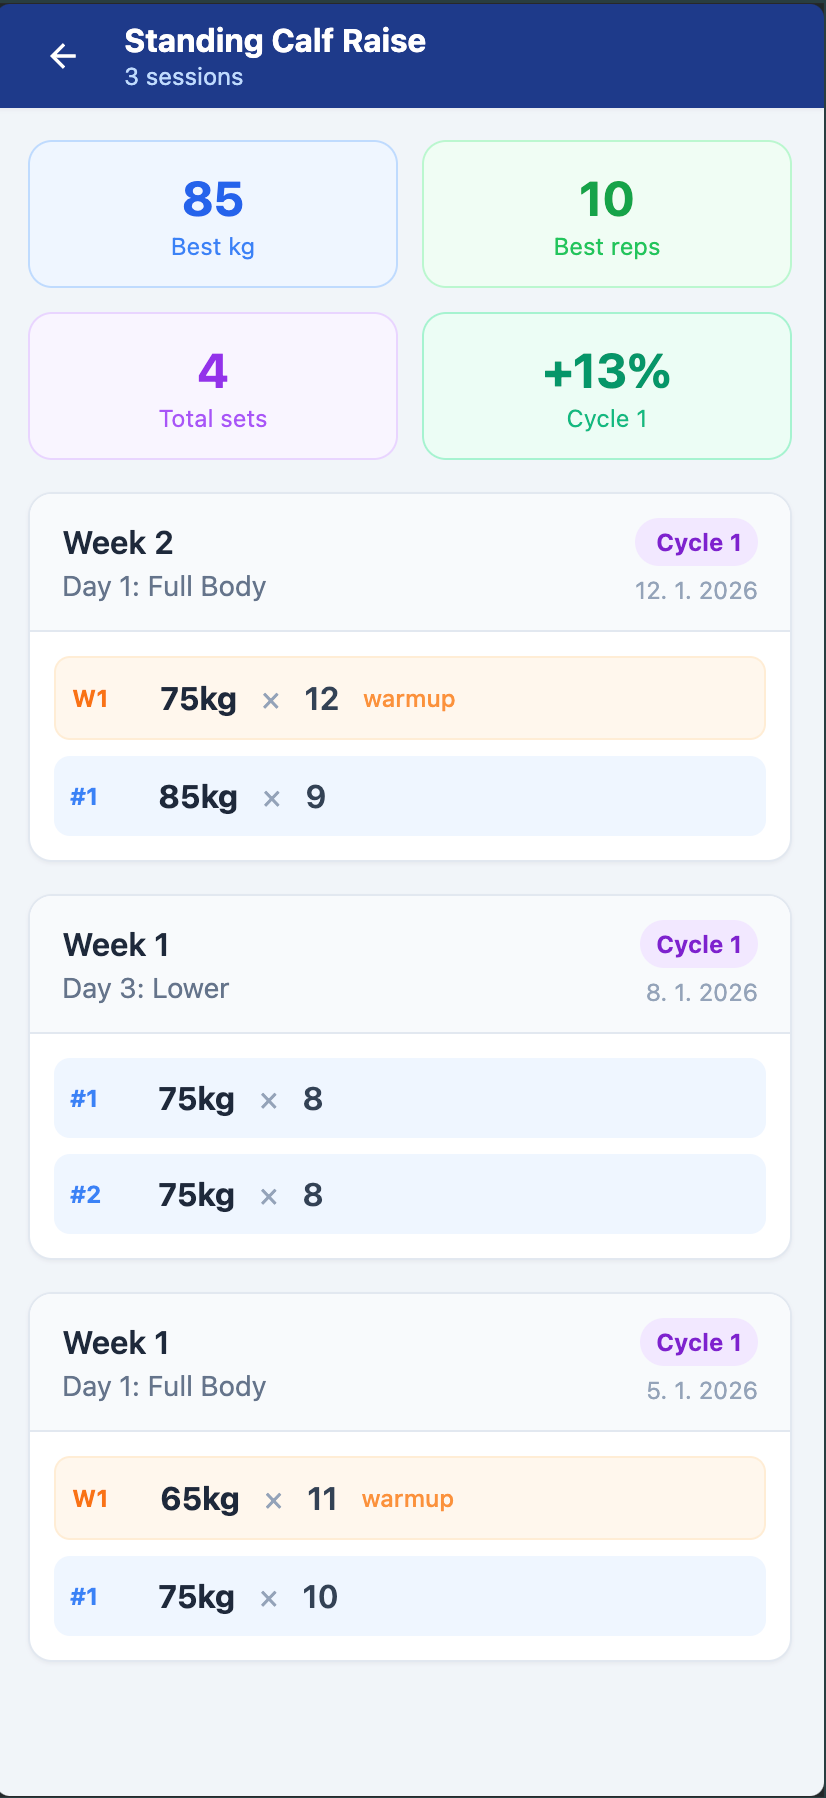The image size is (826, 1798).
Task: Click the Cycle 1 badge on Week 1 Full Body
Action: 698,1342
